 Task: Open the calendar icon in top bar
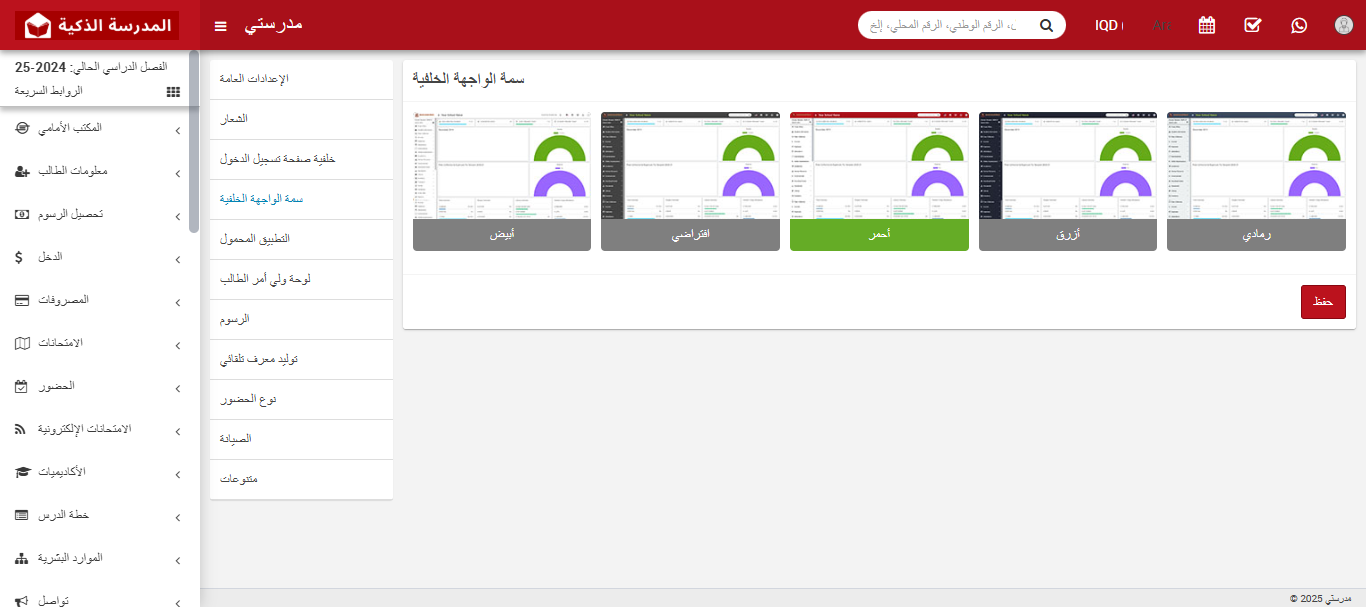[1207, 25]
